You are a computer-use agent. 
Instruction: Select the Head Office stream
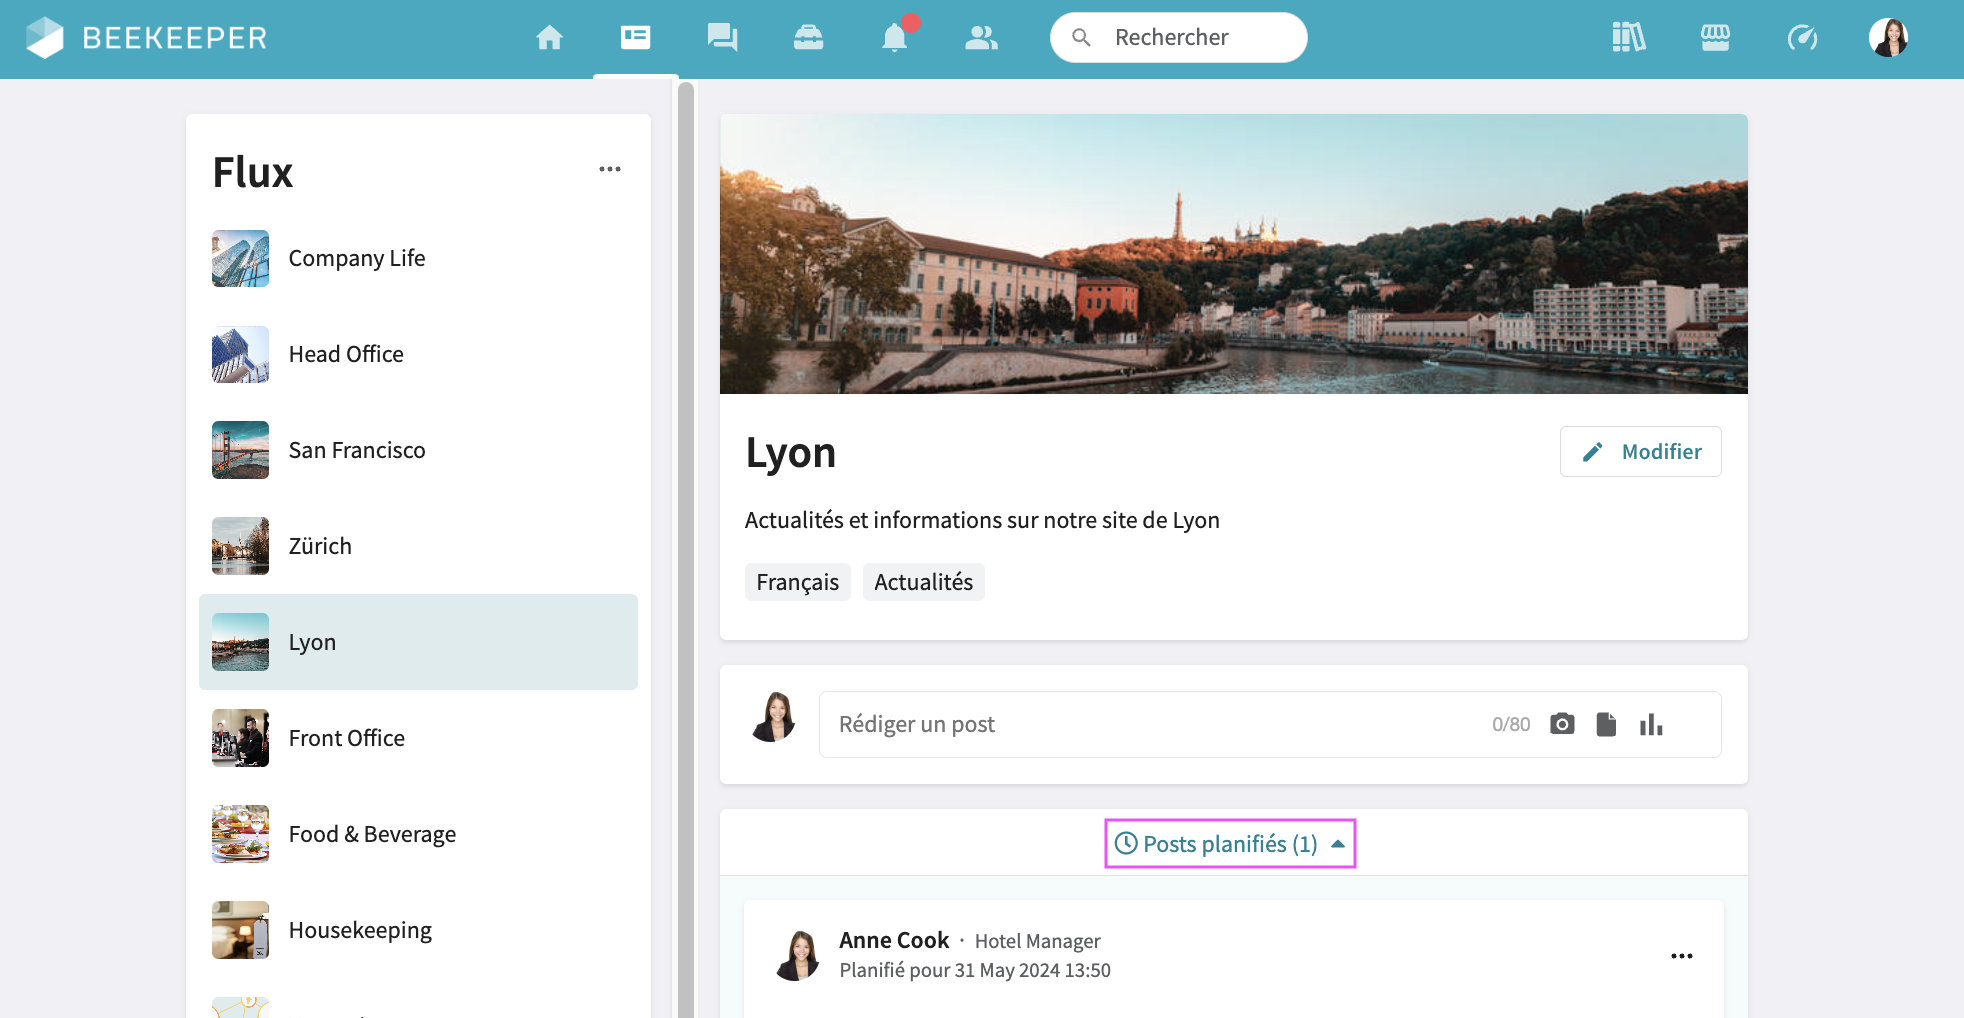(418, 354)
